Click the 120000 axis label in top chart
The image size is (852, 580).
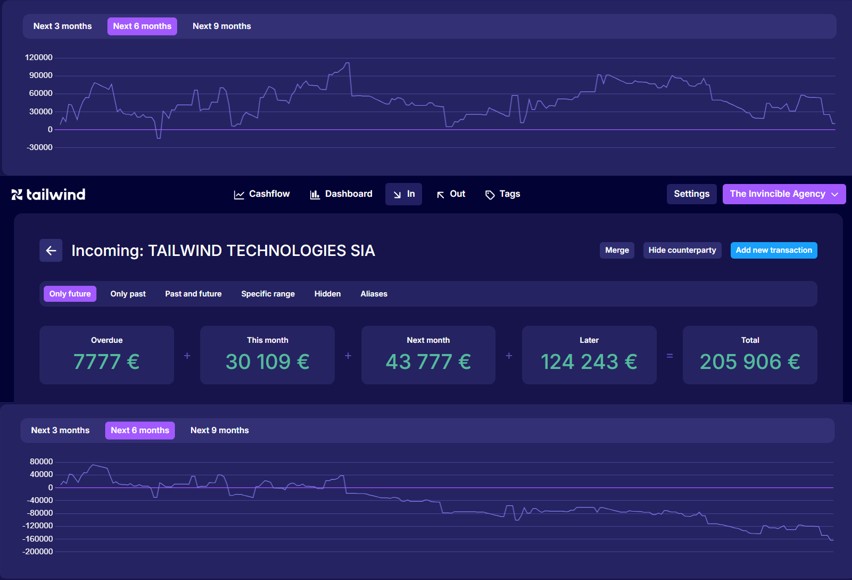(39, 57)
